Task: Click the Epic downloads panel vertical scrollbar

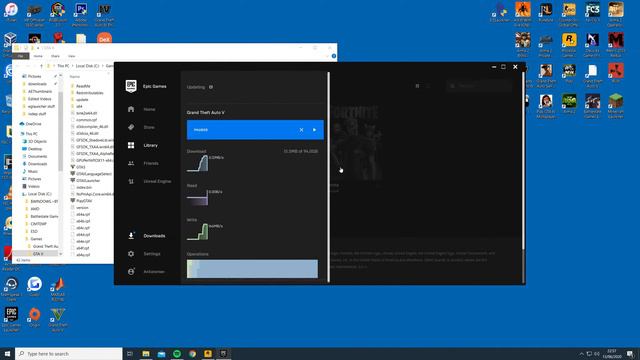Action: [x=328, y=177]
